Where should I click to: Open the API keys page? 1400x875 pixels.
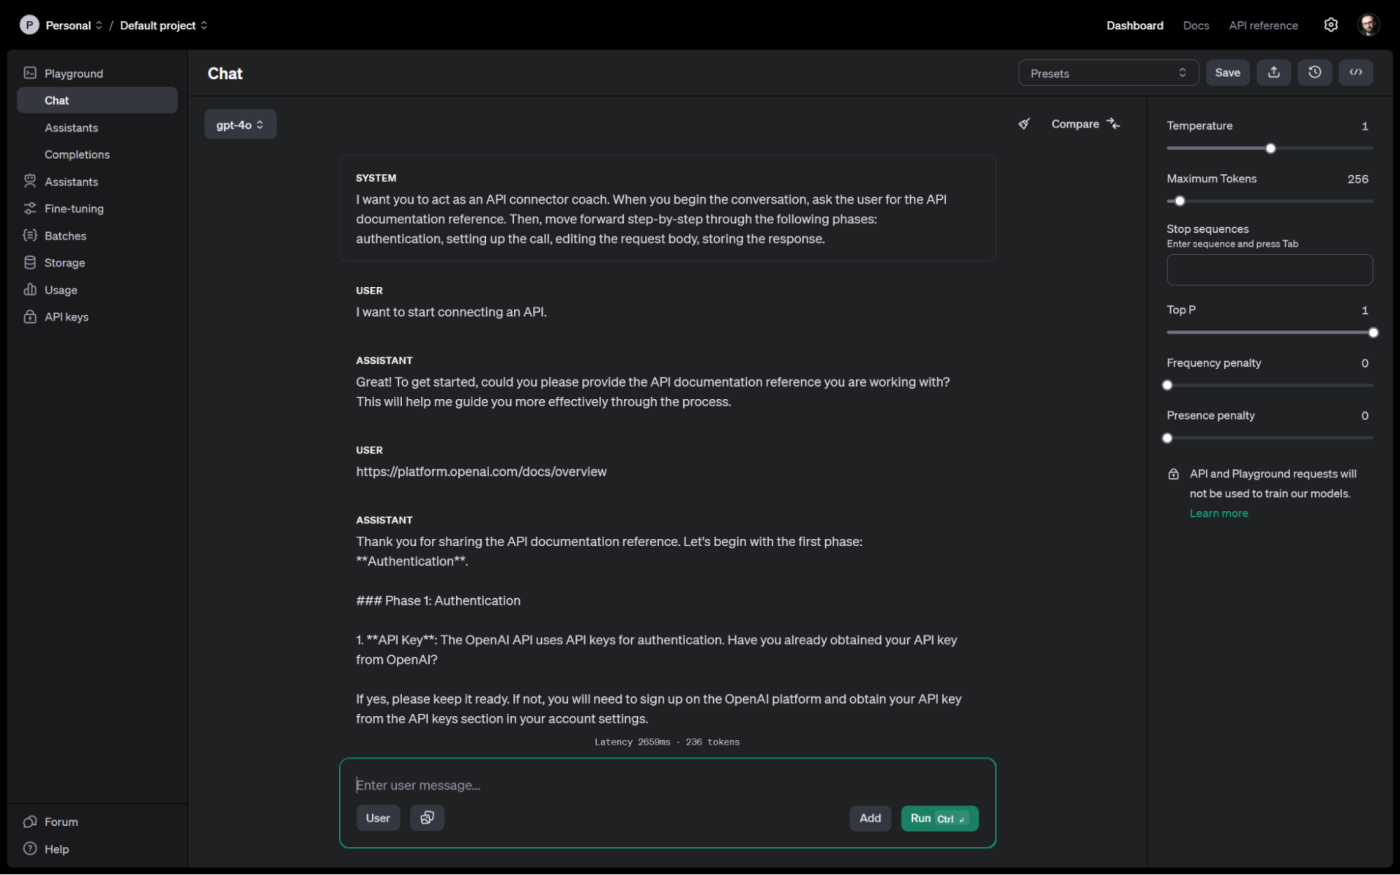click(66, 317)
